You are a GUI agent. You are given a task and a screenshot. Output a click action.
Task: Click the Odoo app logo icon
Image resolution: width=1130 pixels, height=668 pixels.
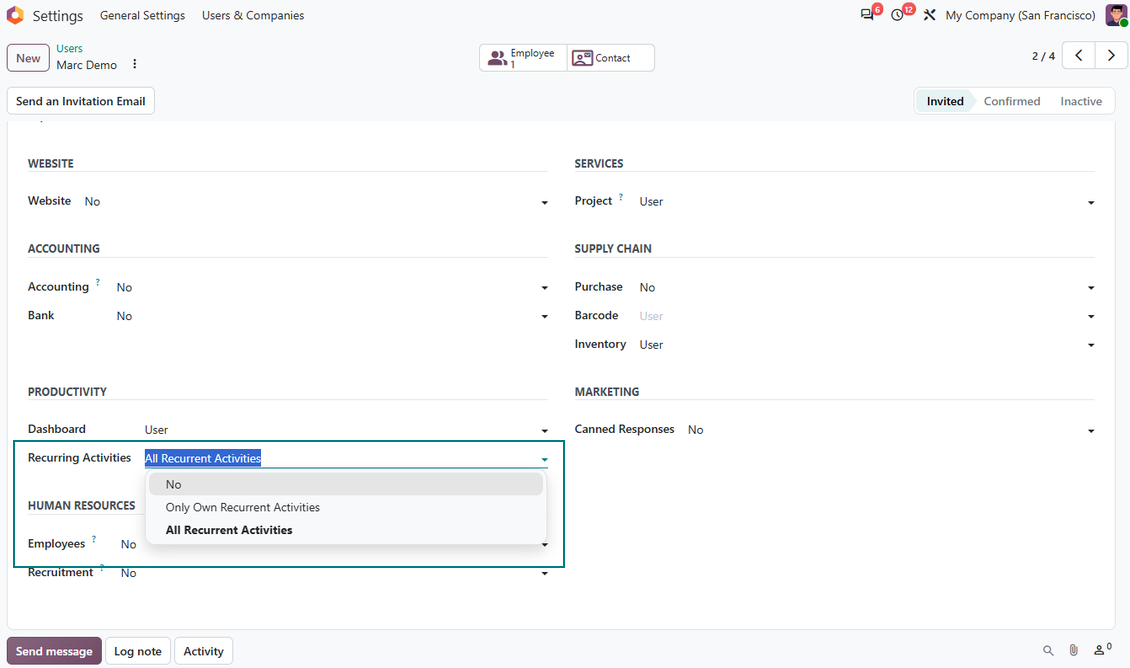[x=15, y=15]
